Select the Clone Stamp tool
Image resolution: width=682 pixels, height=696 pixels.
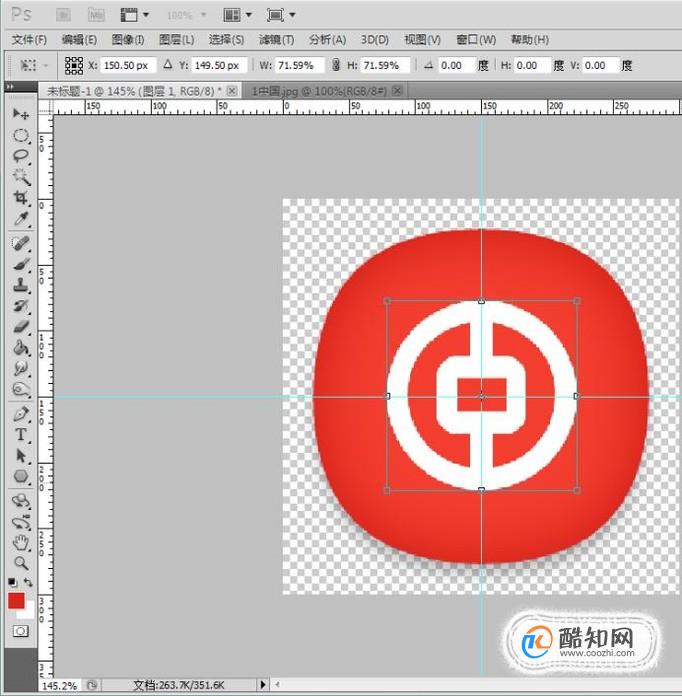20,285
